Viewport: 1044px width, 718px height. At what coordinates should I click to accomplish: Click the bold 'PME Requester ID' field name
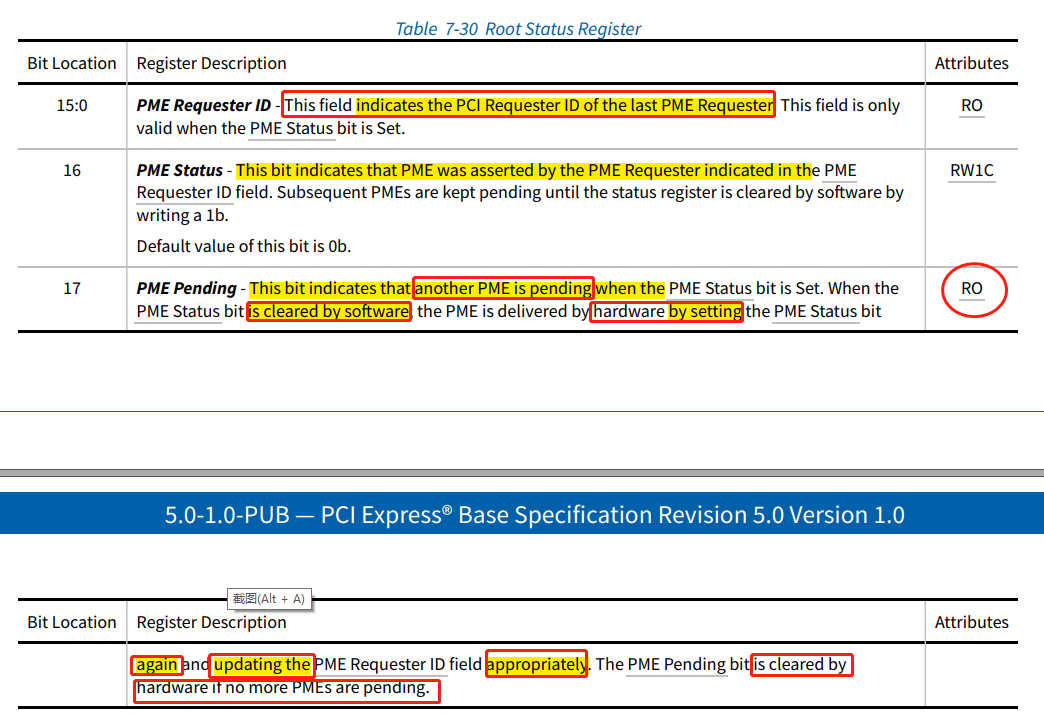204,105
